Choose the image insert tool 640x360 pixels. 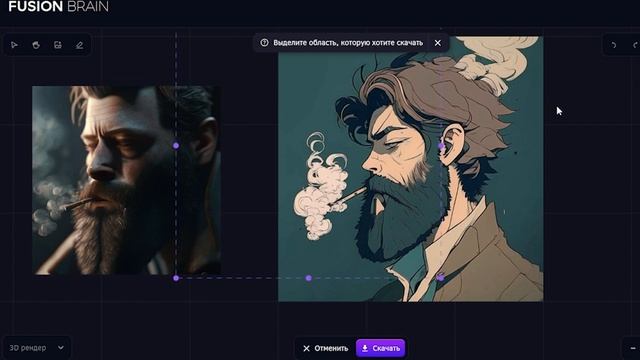point(58,45)
